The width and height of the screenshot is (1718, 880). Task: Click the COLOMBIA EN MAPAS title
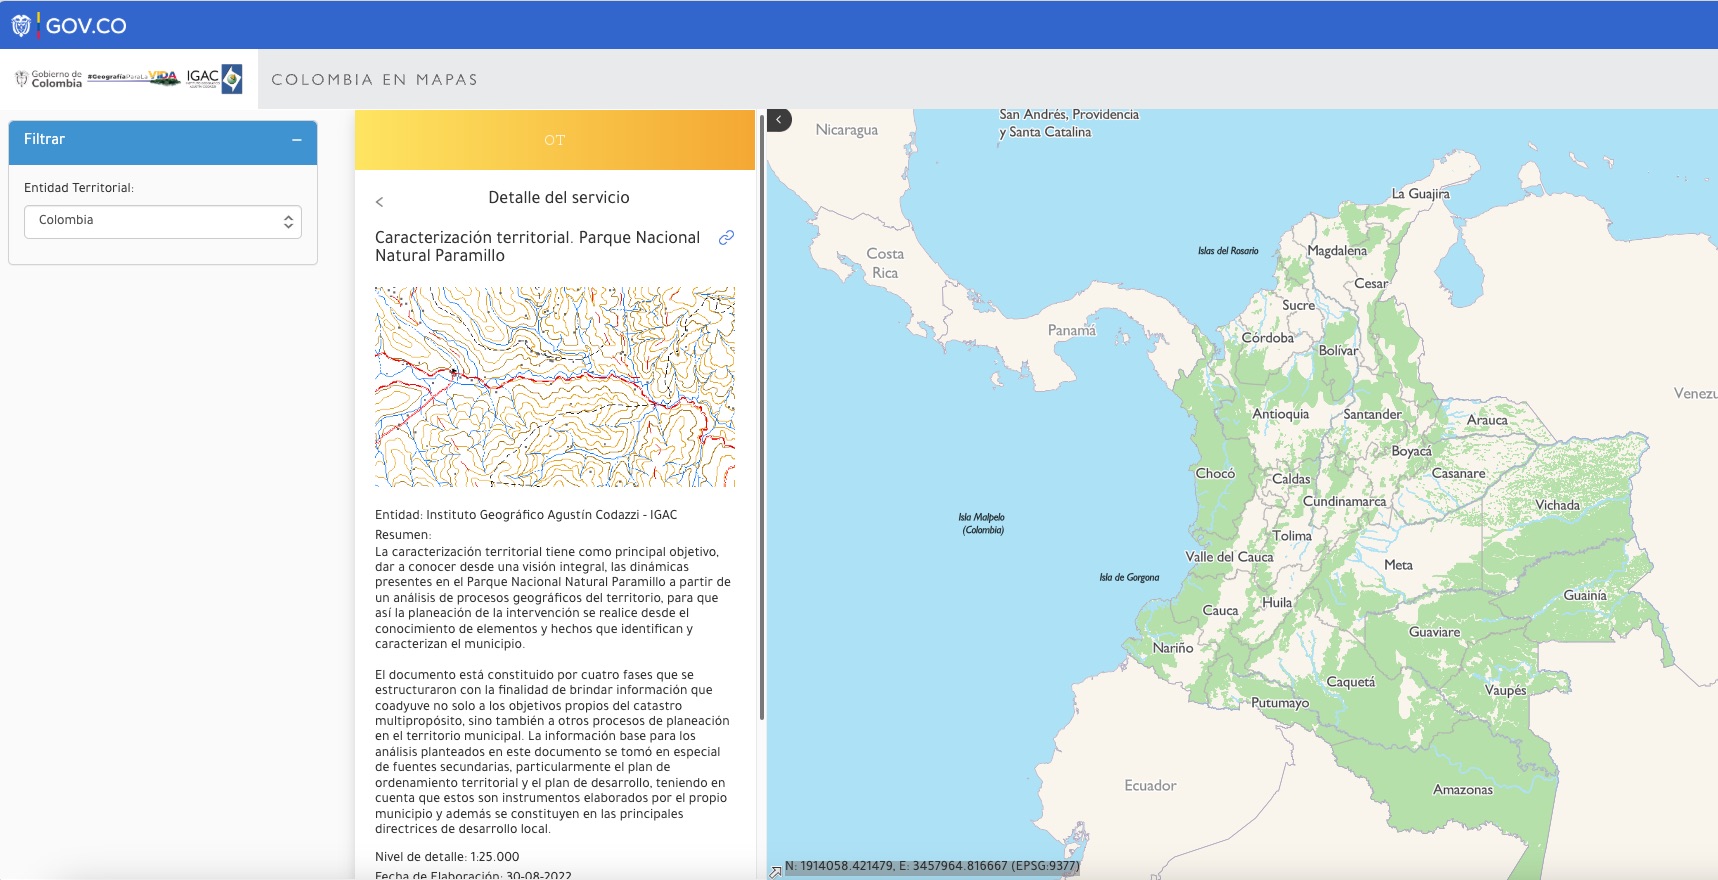coord(375,80)
